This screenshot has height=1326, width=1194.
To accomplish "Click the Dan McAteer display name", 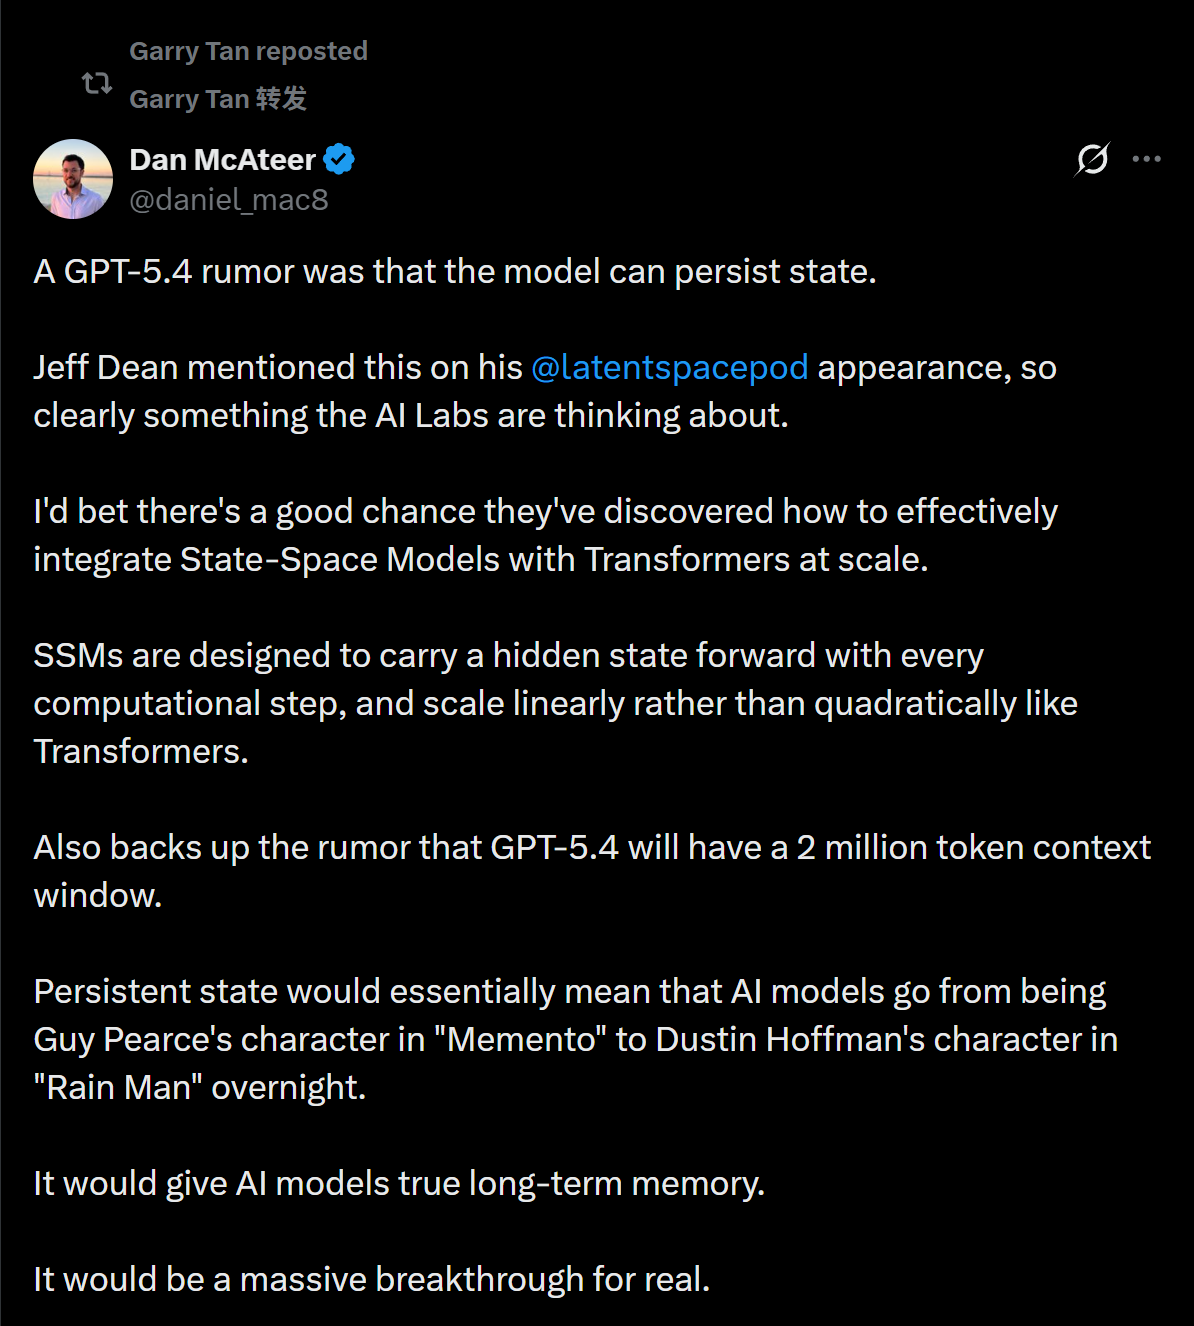I will pyautogui.click(x=222, y=160).
